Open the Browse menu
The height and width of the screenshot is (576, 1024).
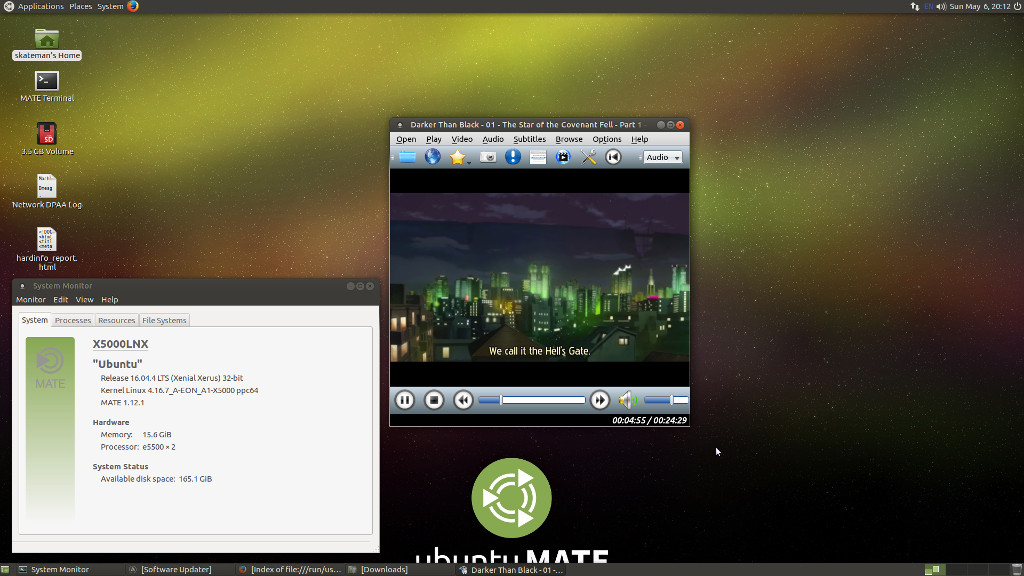(x=569, y=139)
